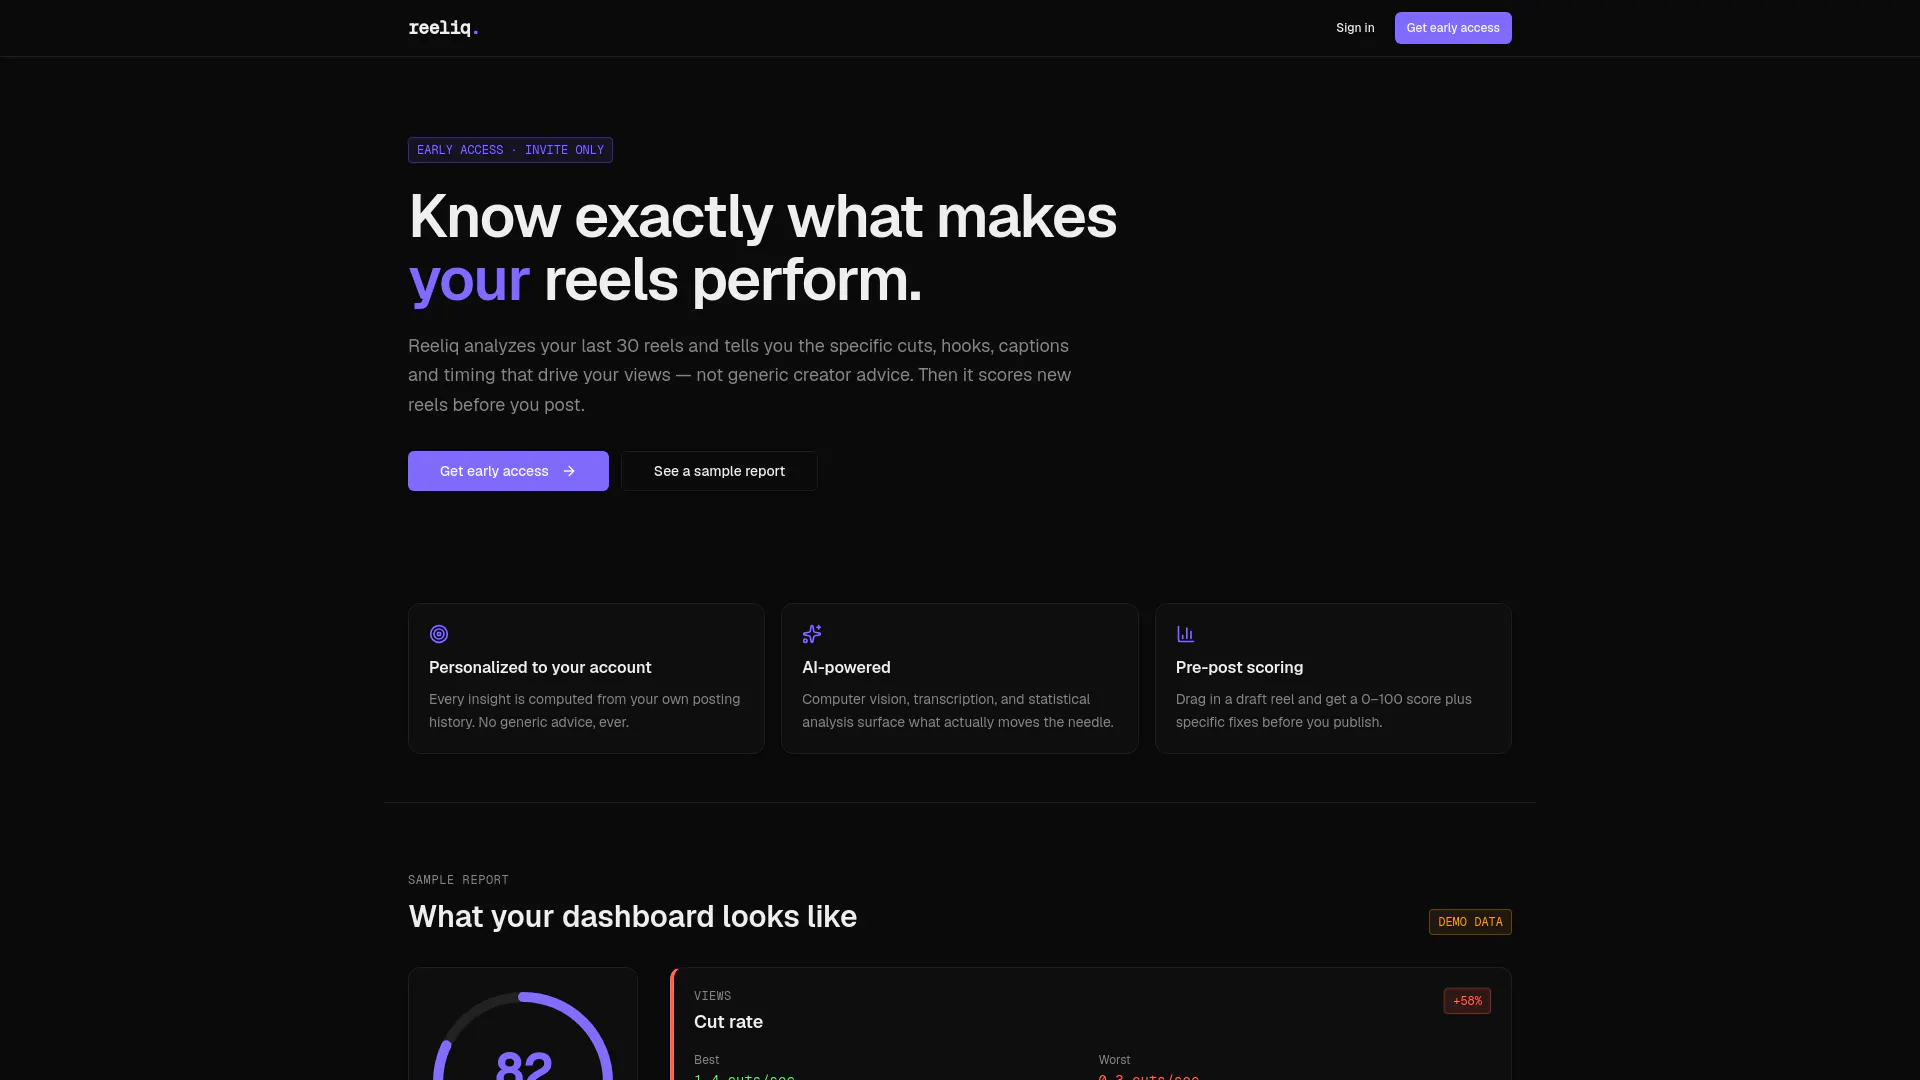Open the Sign in link
Image resolution: width=1920 pixels, height=1080 pixels.
pyautogui.click(x=1355, y=28)
